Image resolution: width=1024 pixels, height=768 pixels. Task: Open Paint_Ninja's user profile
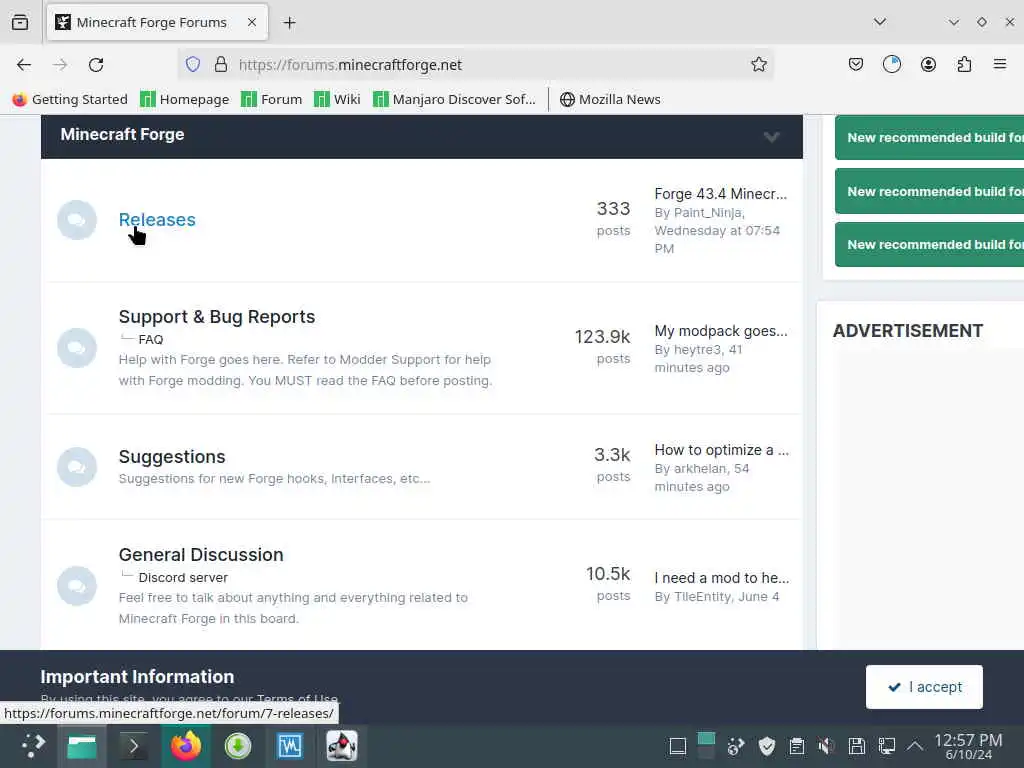709,213
